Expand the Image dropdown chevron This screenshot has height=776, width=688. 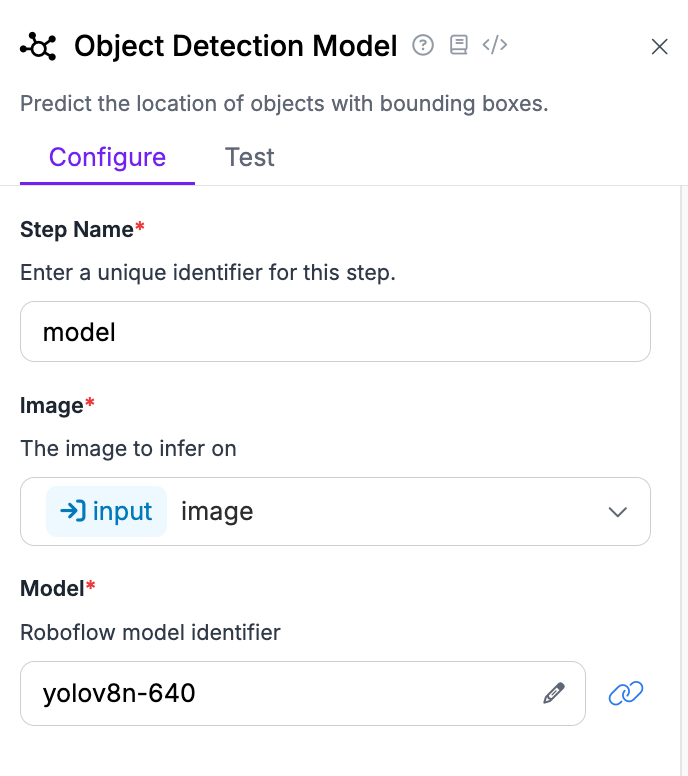[x=618, y=512]
